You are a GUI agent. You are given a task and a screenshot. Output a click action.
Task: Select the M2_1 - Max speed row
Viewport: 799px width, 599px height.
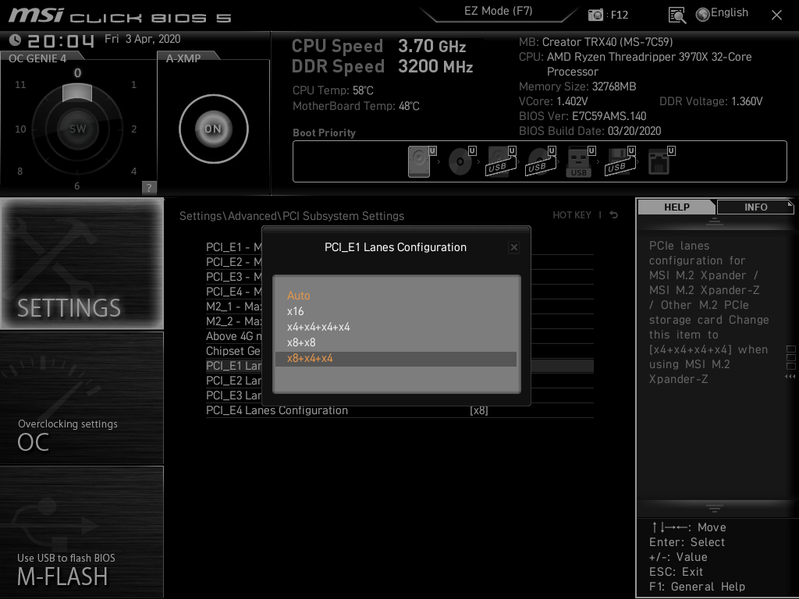(x=233, y=306)
